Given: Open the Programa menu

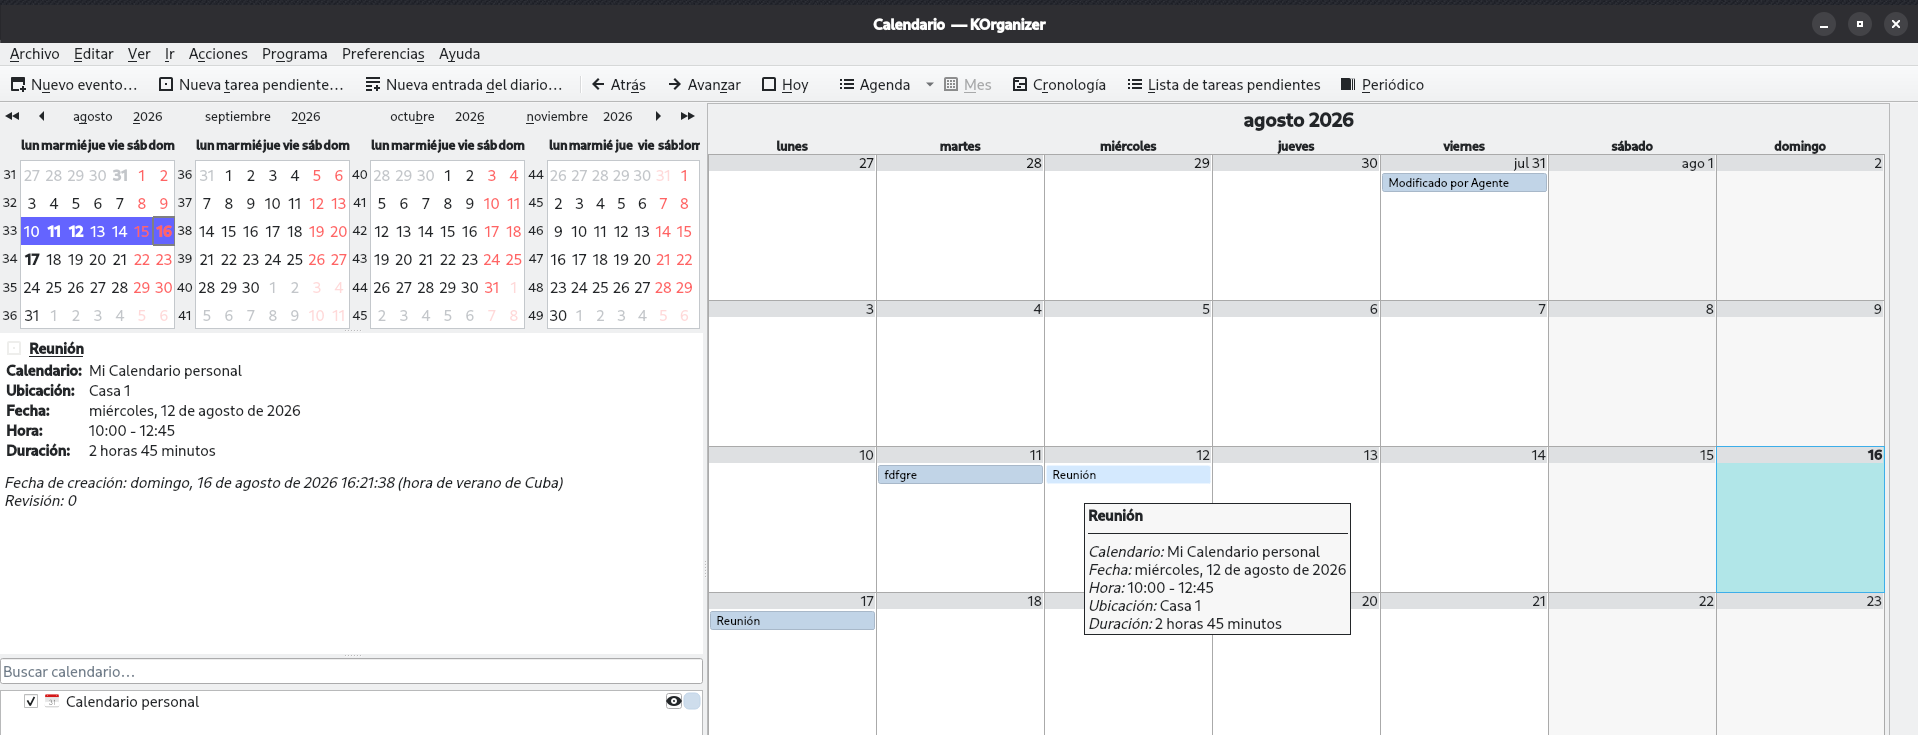Looking at the screenshot, I should (294, 54).
